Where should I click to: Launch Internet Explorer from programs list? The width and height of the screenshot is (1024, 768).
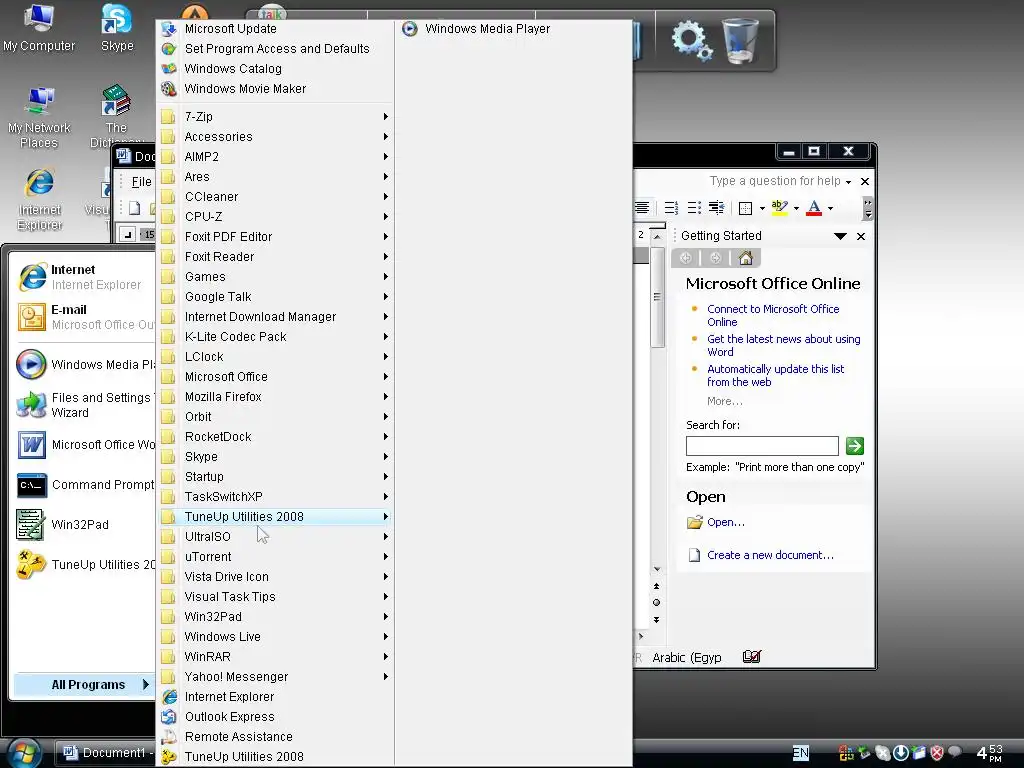coord(274,697)
